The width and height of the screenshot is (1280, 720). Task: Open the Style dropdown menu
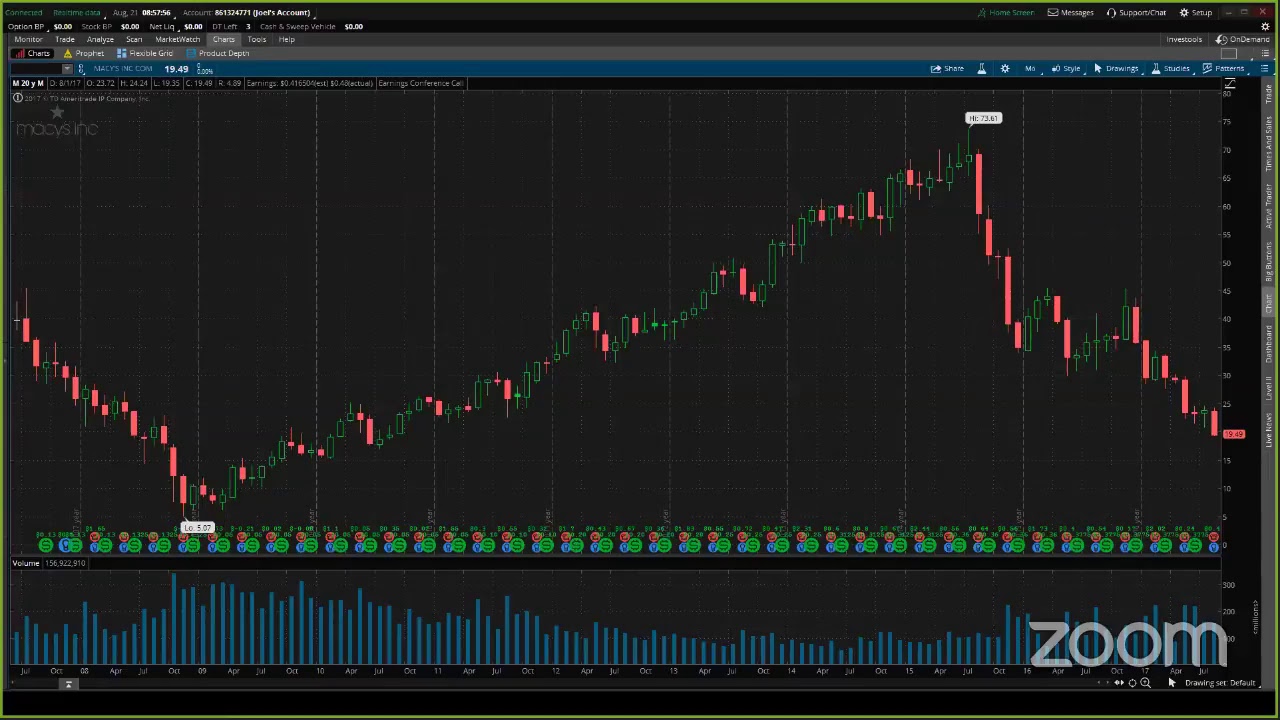[x=1066, y=69]
